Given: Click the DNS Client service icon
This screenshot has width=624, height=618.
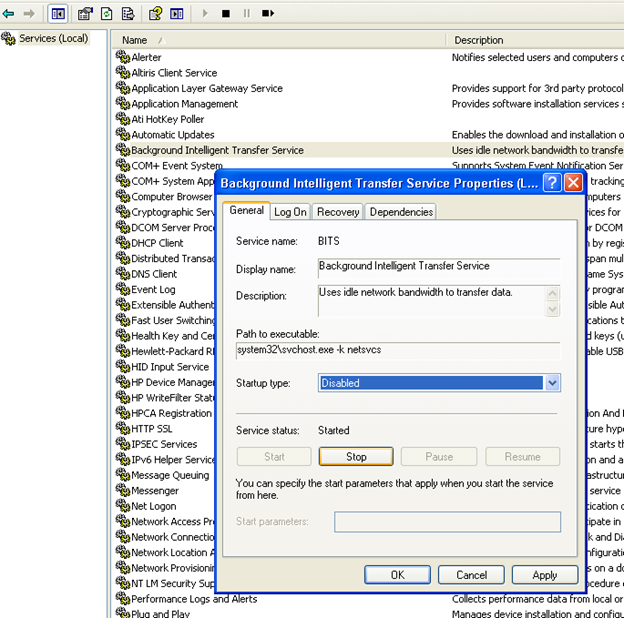Looking at the screenshot, I should point(123,273).
